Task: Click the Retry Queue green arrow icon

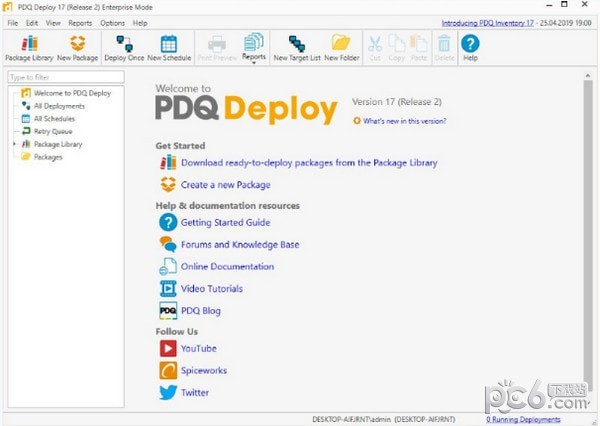Action: [26, 131]
